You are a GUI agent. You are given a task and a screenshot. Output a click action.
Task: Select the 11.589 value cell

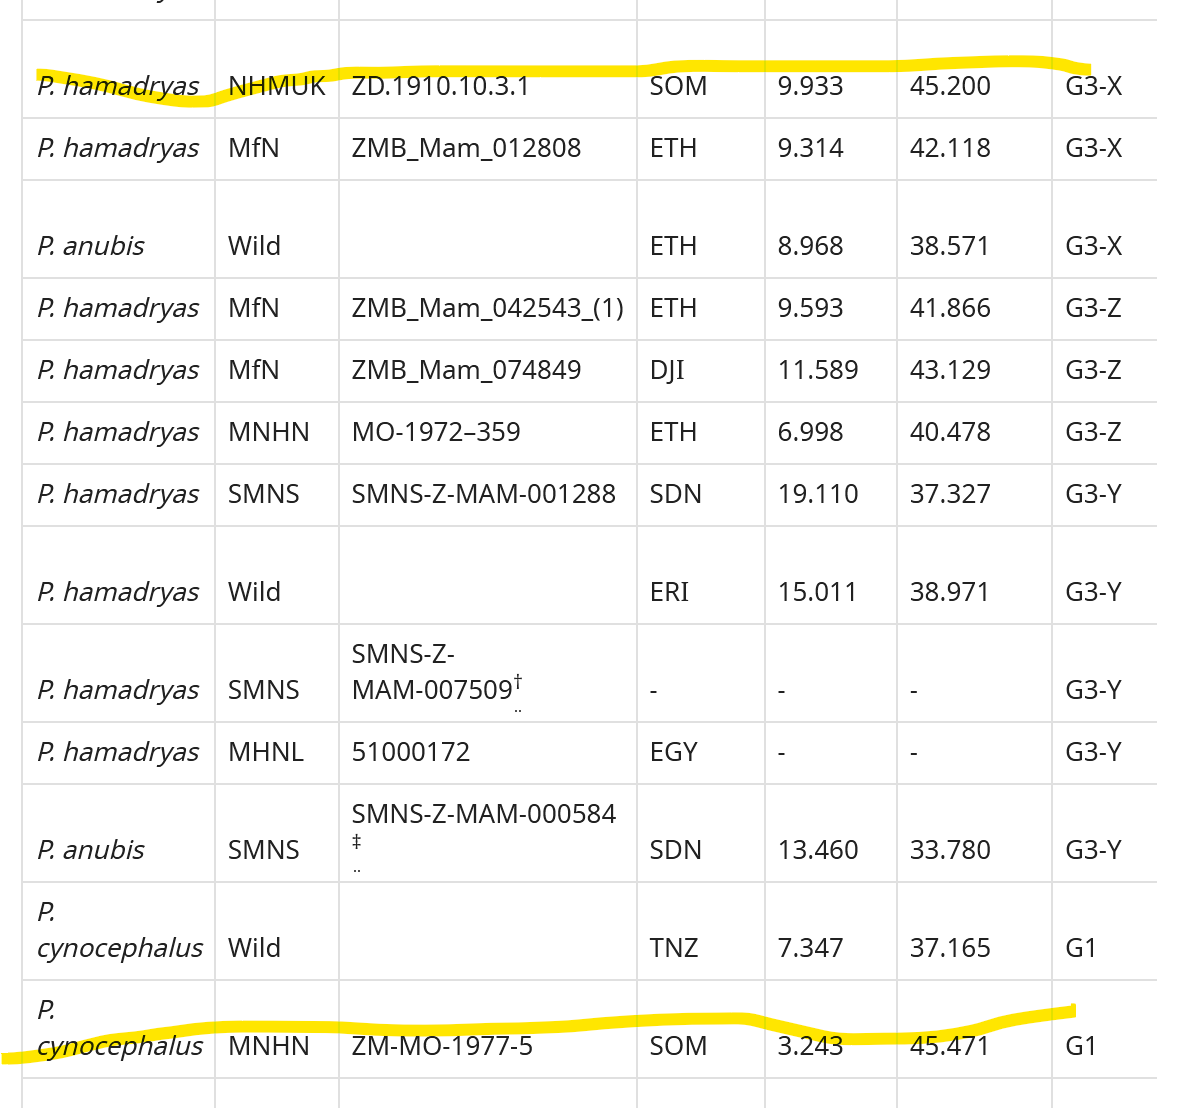point(817,371)
